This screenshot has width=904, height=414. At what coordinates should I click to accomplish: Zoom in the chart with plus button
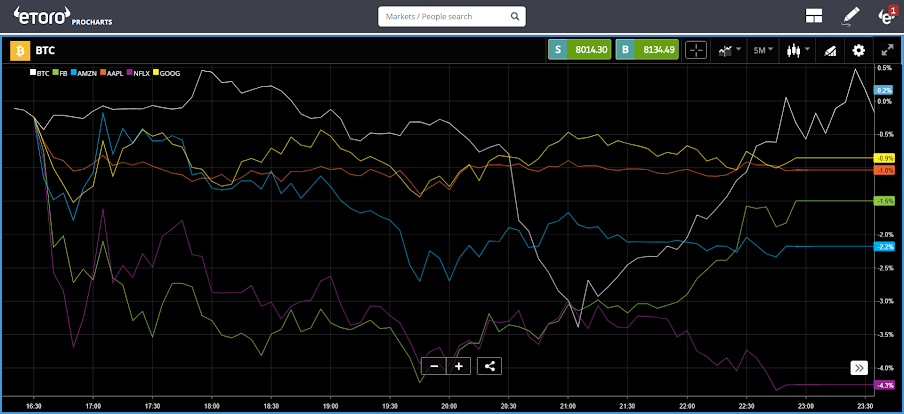point(459,366)
